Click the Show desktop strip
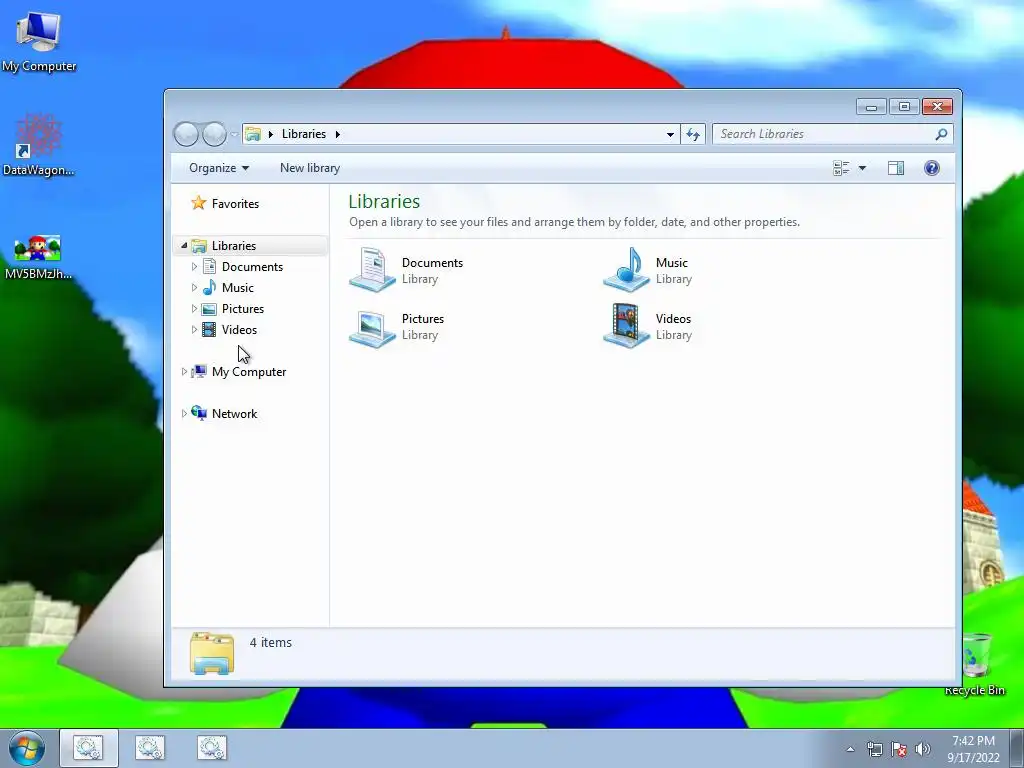Screen dimensions: 1024x768 tap(1017, 748)
